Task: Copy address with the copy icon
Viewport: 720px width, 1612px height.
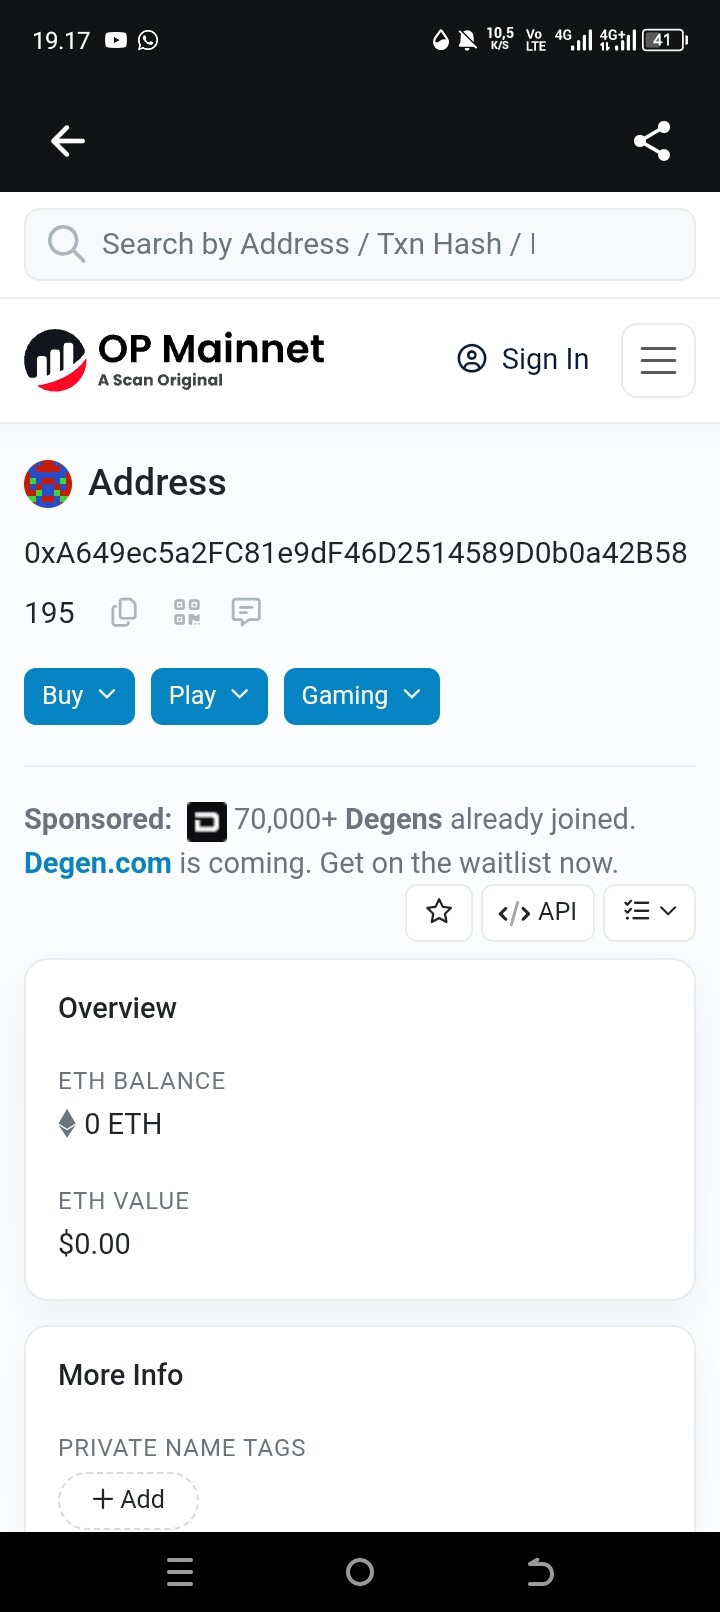Action: point(124,611)
